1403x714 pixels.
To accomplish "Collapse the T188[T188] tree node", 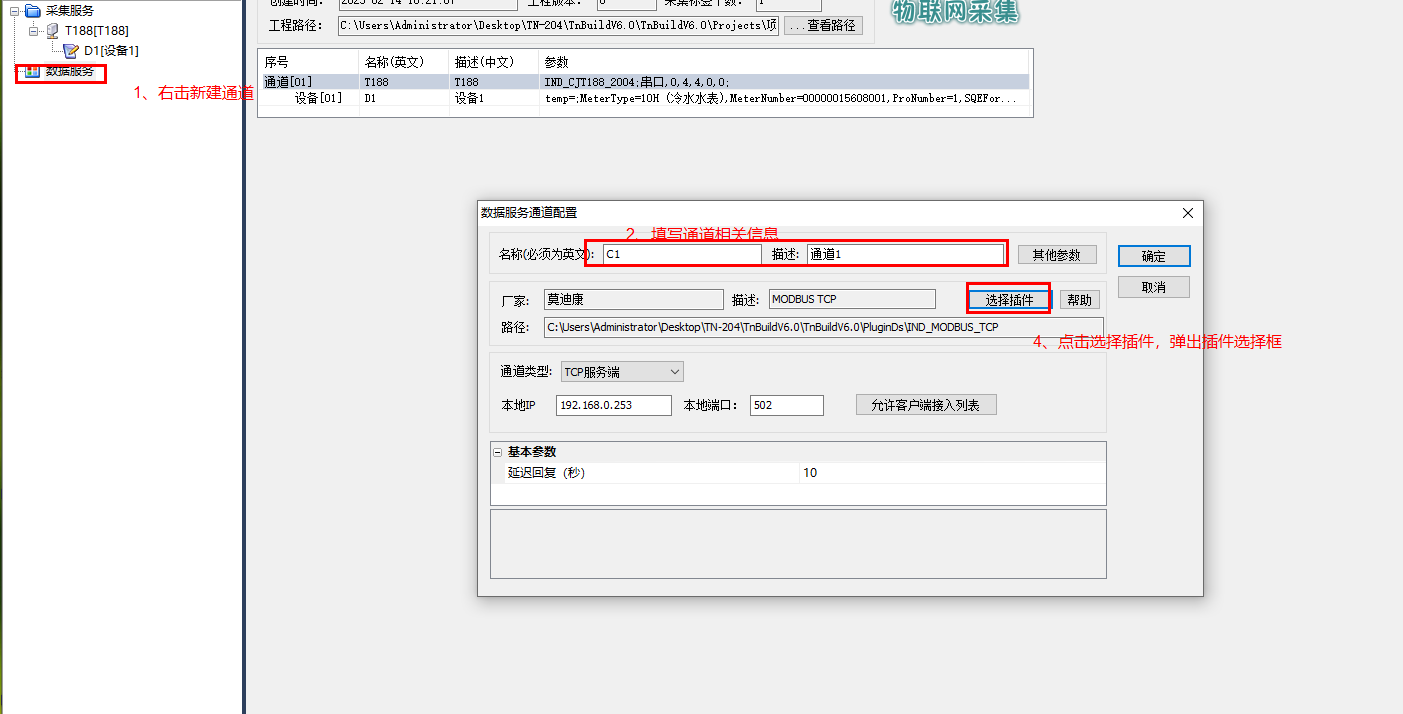I will pos(33,31).
